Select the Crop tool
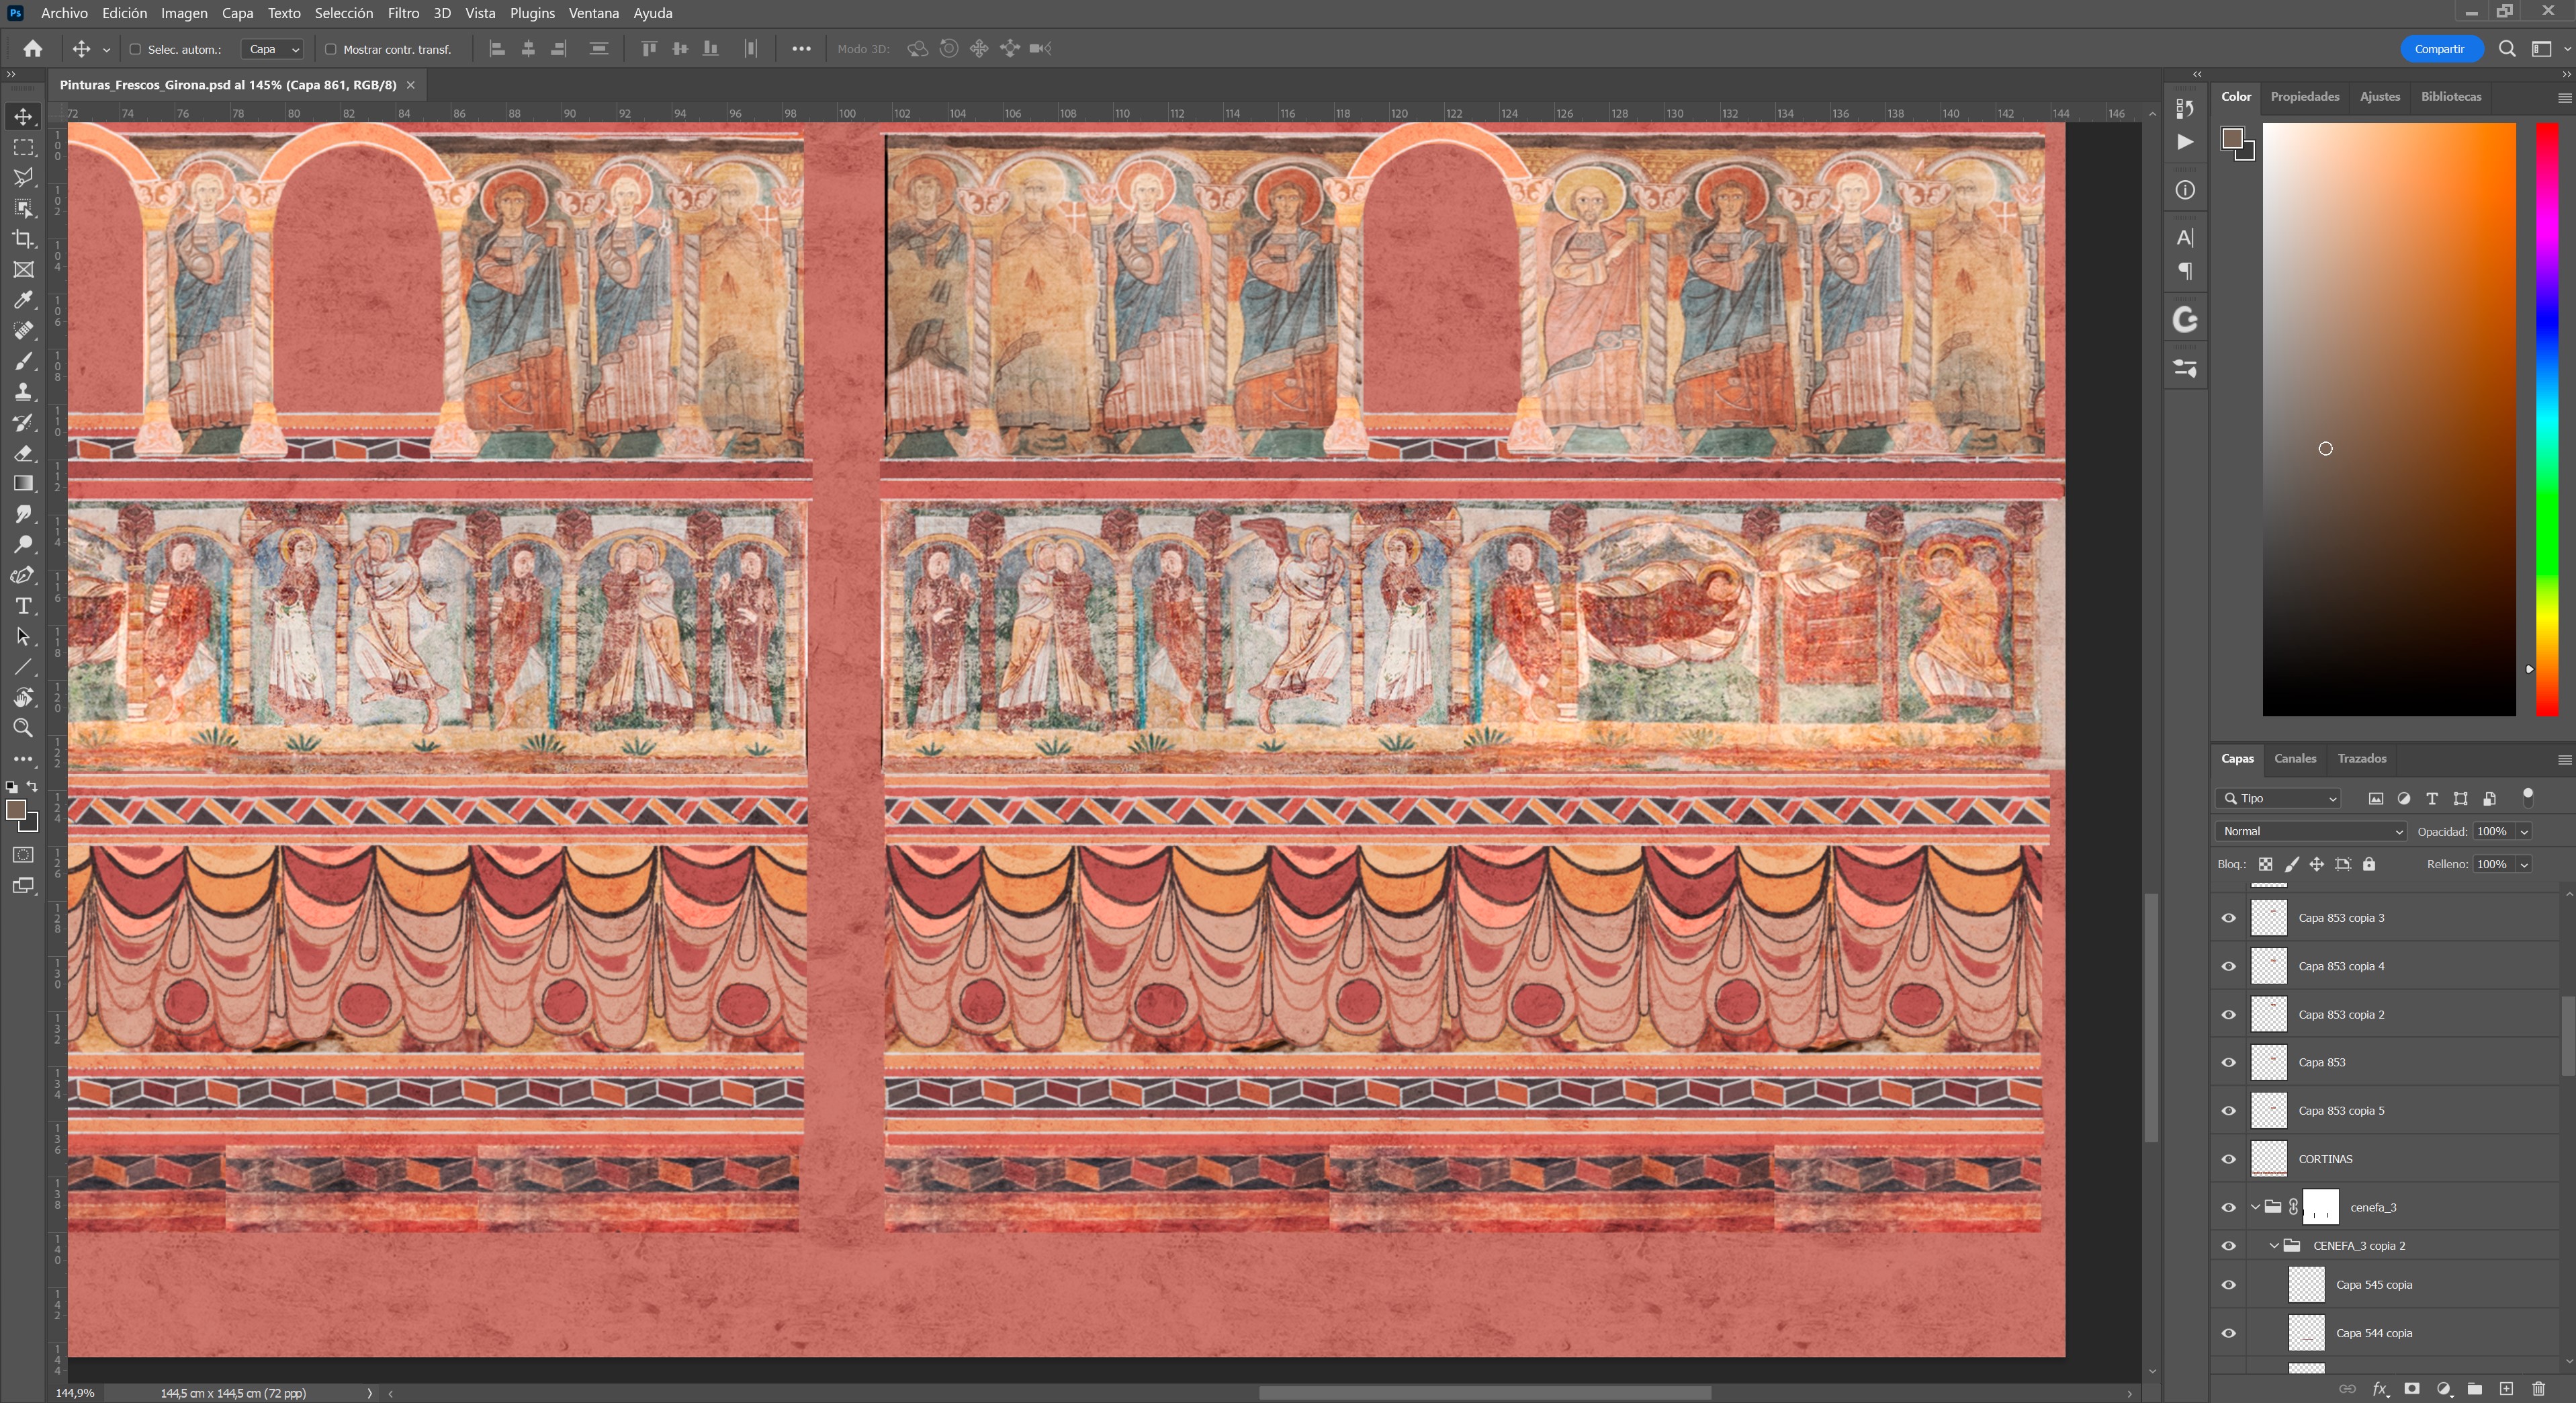This screenshot has width=2576, height=1403. (x=23, y=239)
